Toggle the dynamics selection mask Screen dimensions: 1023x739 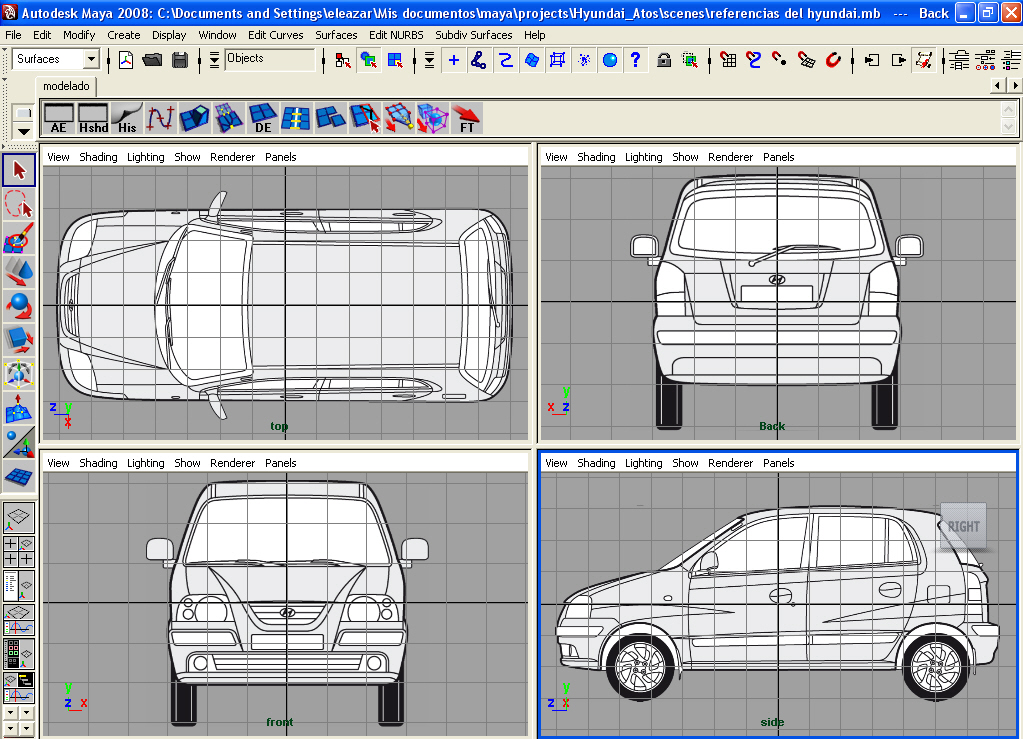click(584, 61)
